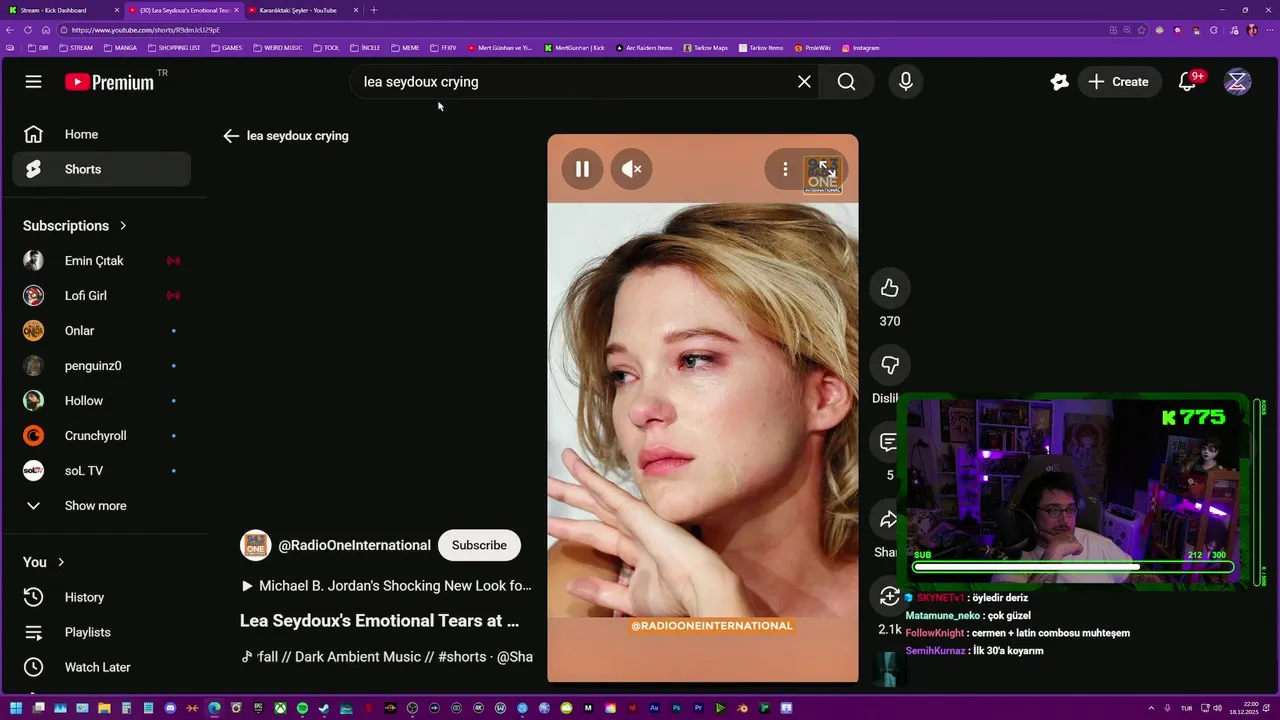Open Crunchyroll subscription channel
The width and height of the screenshot is (1280, 720).
(x=101, y=436)
